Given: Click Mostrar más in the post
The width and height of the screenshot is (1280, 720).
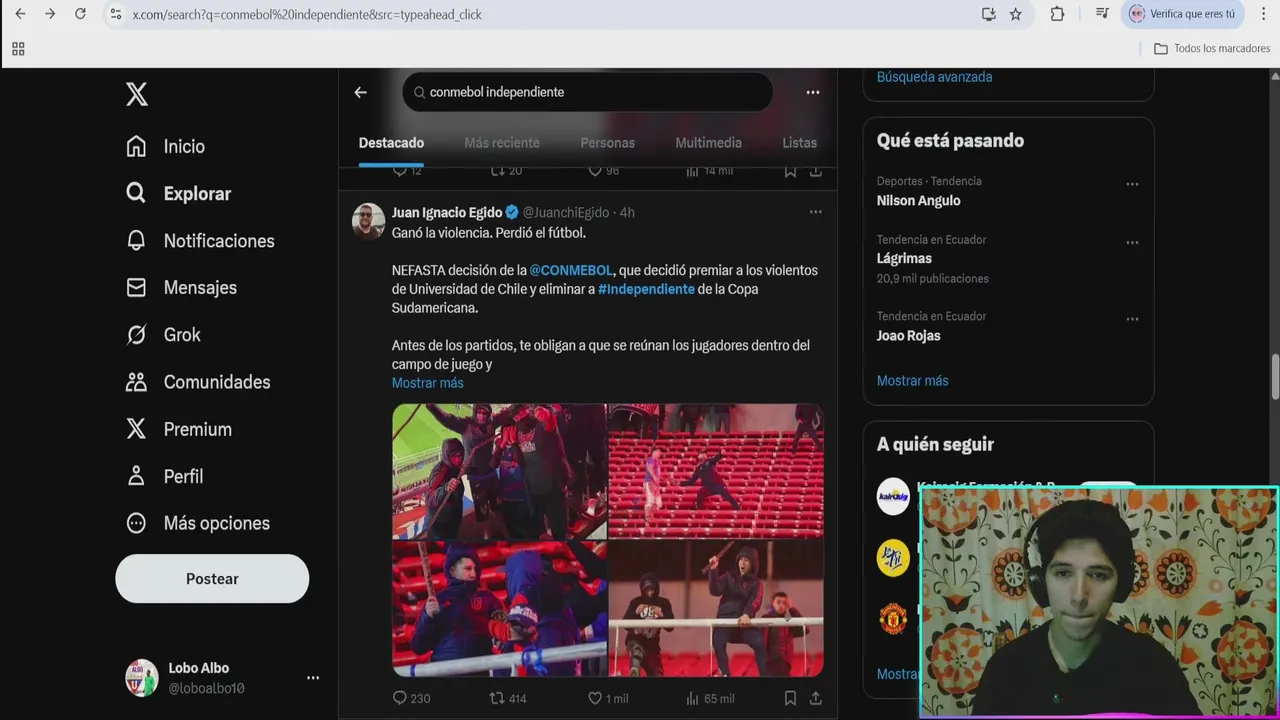Looking at the screenshot, I should [x=427, y=383].
